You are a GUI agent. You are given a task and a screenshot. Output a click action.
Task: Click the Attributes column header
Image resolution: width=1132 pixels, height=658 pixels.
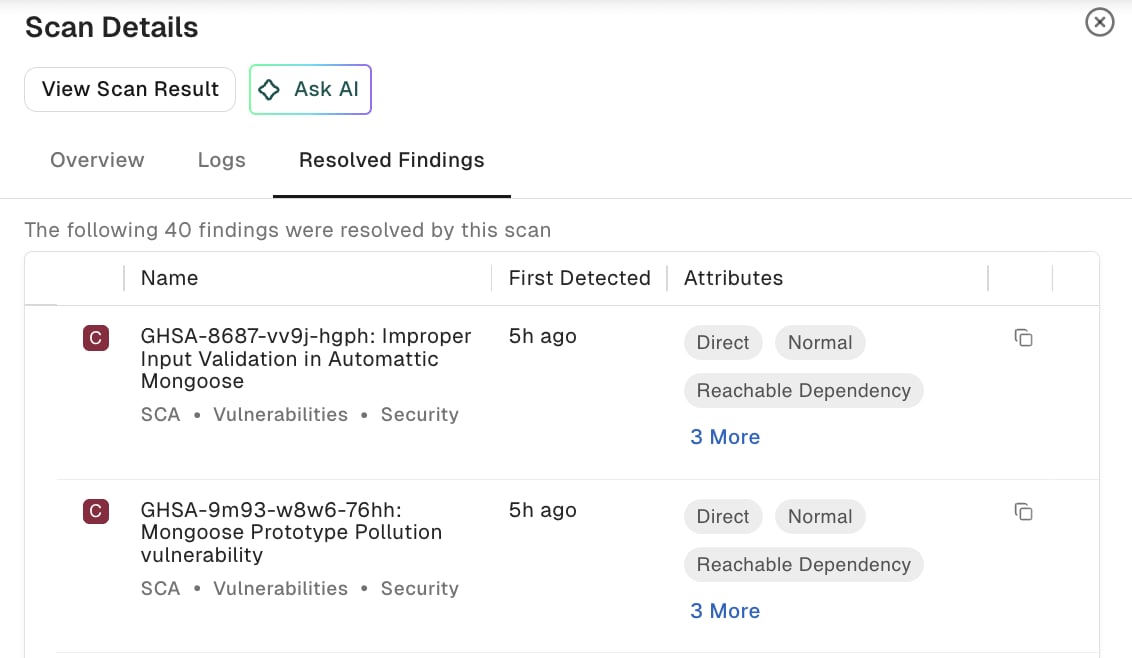click(x=733, y=278)
